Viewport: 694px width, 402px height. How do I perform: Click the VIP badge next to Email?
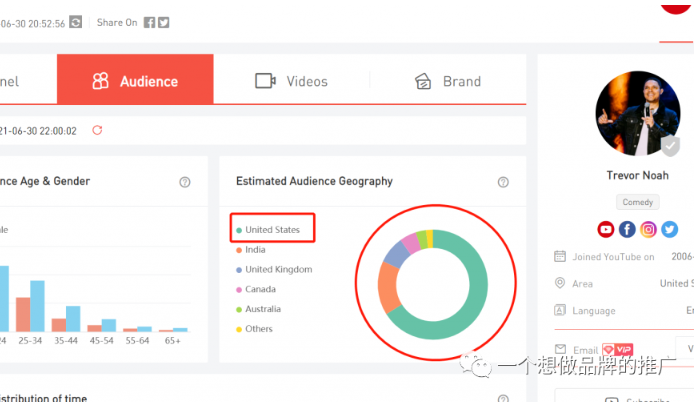617,350
